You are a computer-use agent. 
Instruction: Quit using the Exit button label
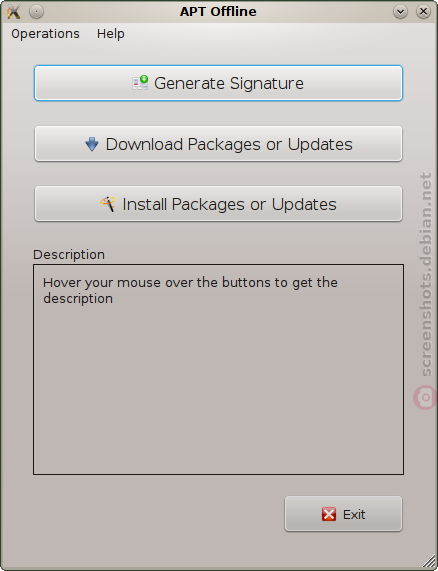click(354, 515)
